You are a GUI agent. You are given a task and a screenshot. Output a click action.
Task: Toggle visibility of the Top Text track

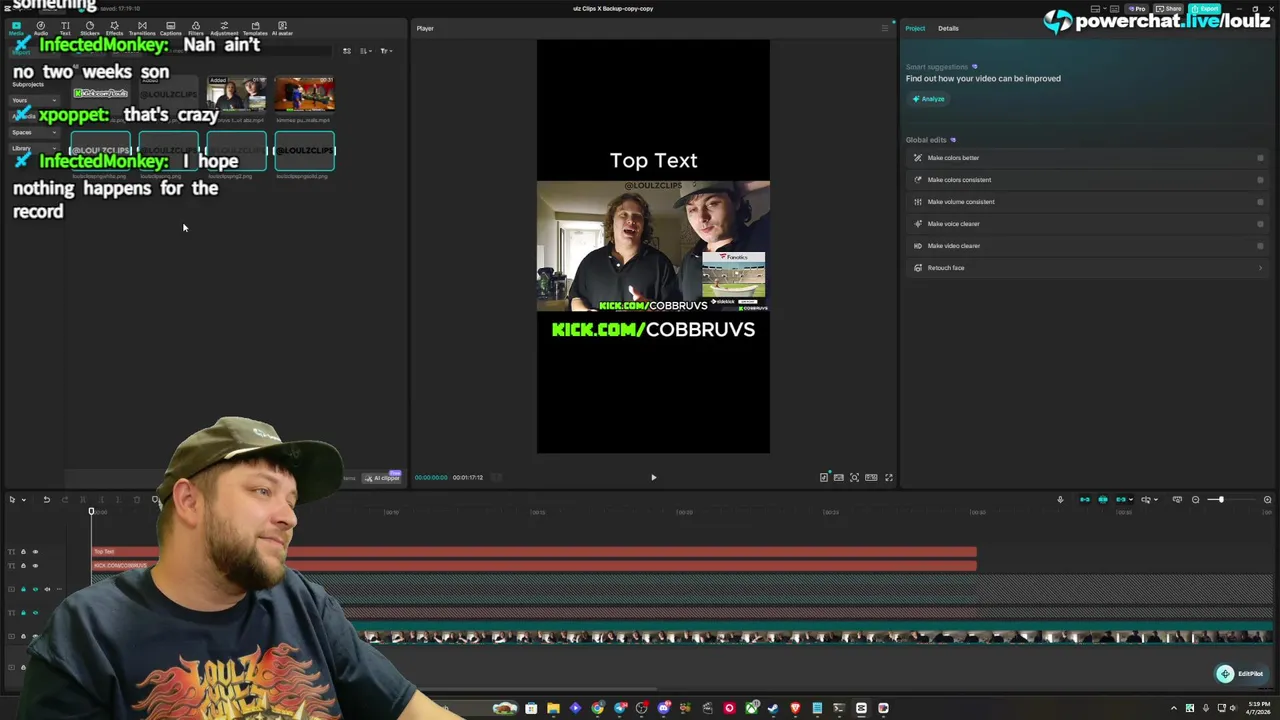click(35, 552)
